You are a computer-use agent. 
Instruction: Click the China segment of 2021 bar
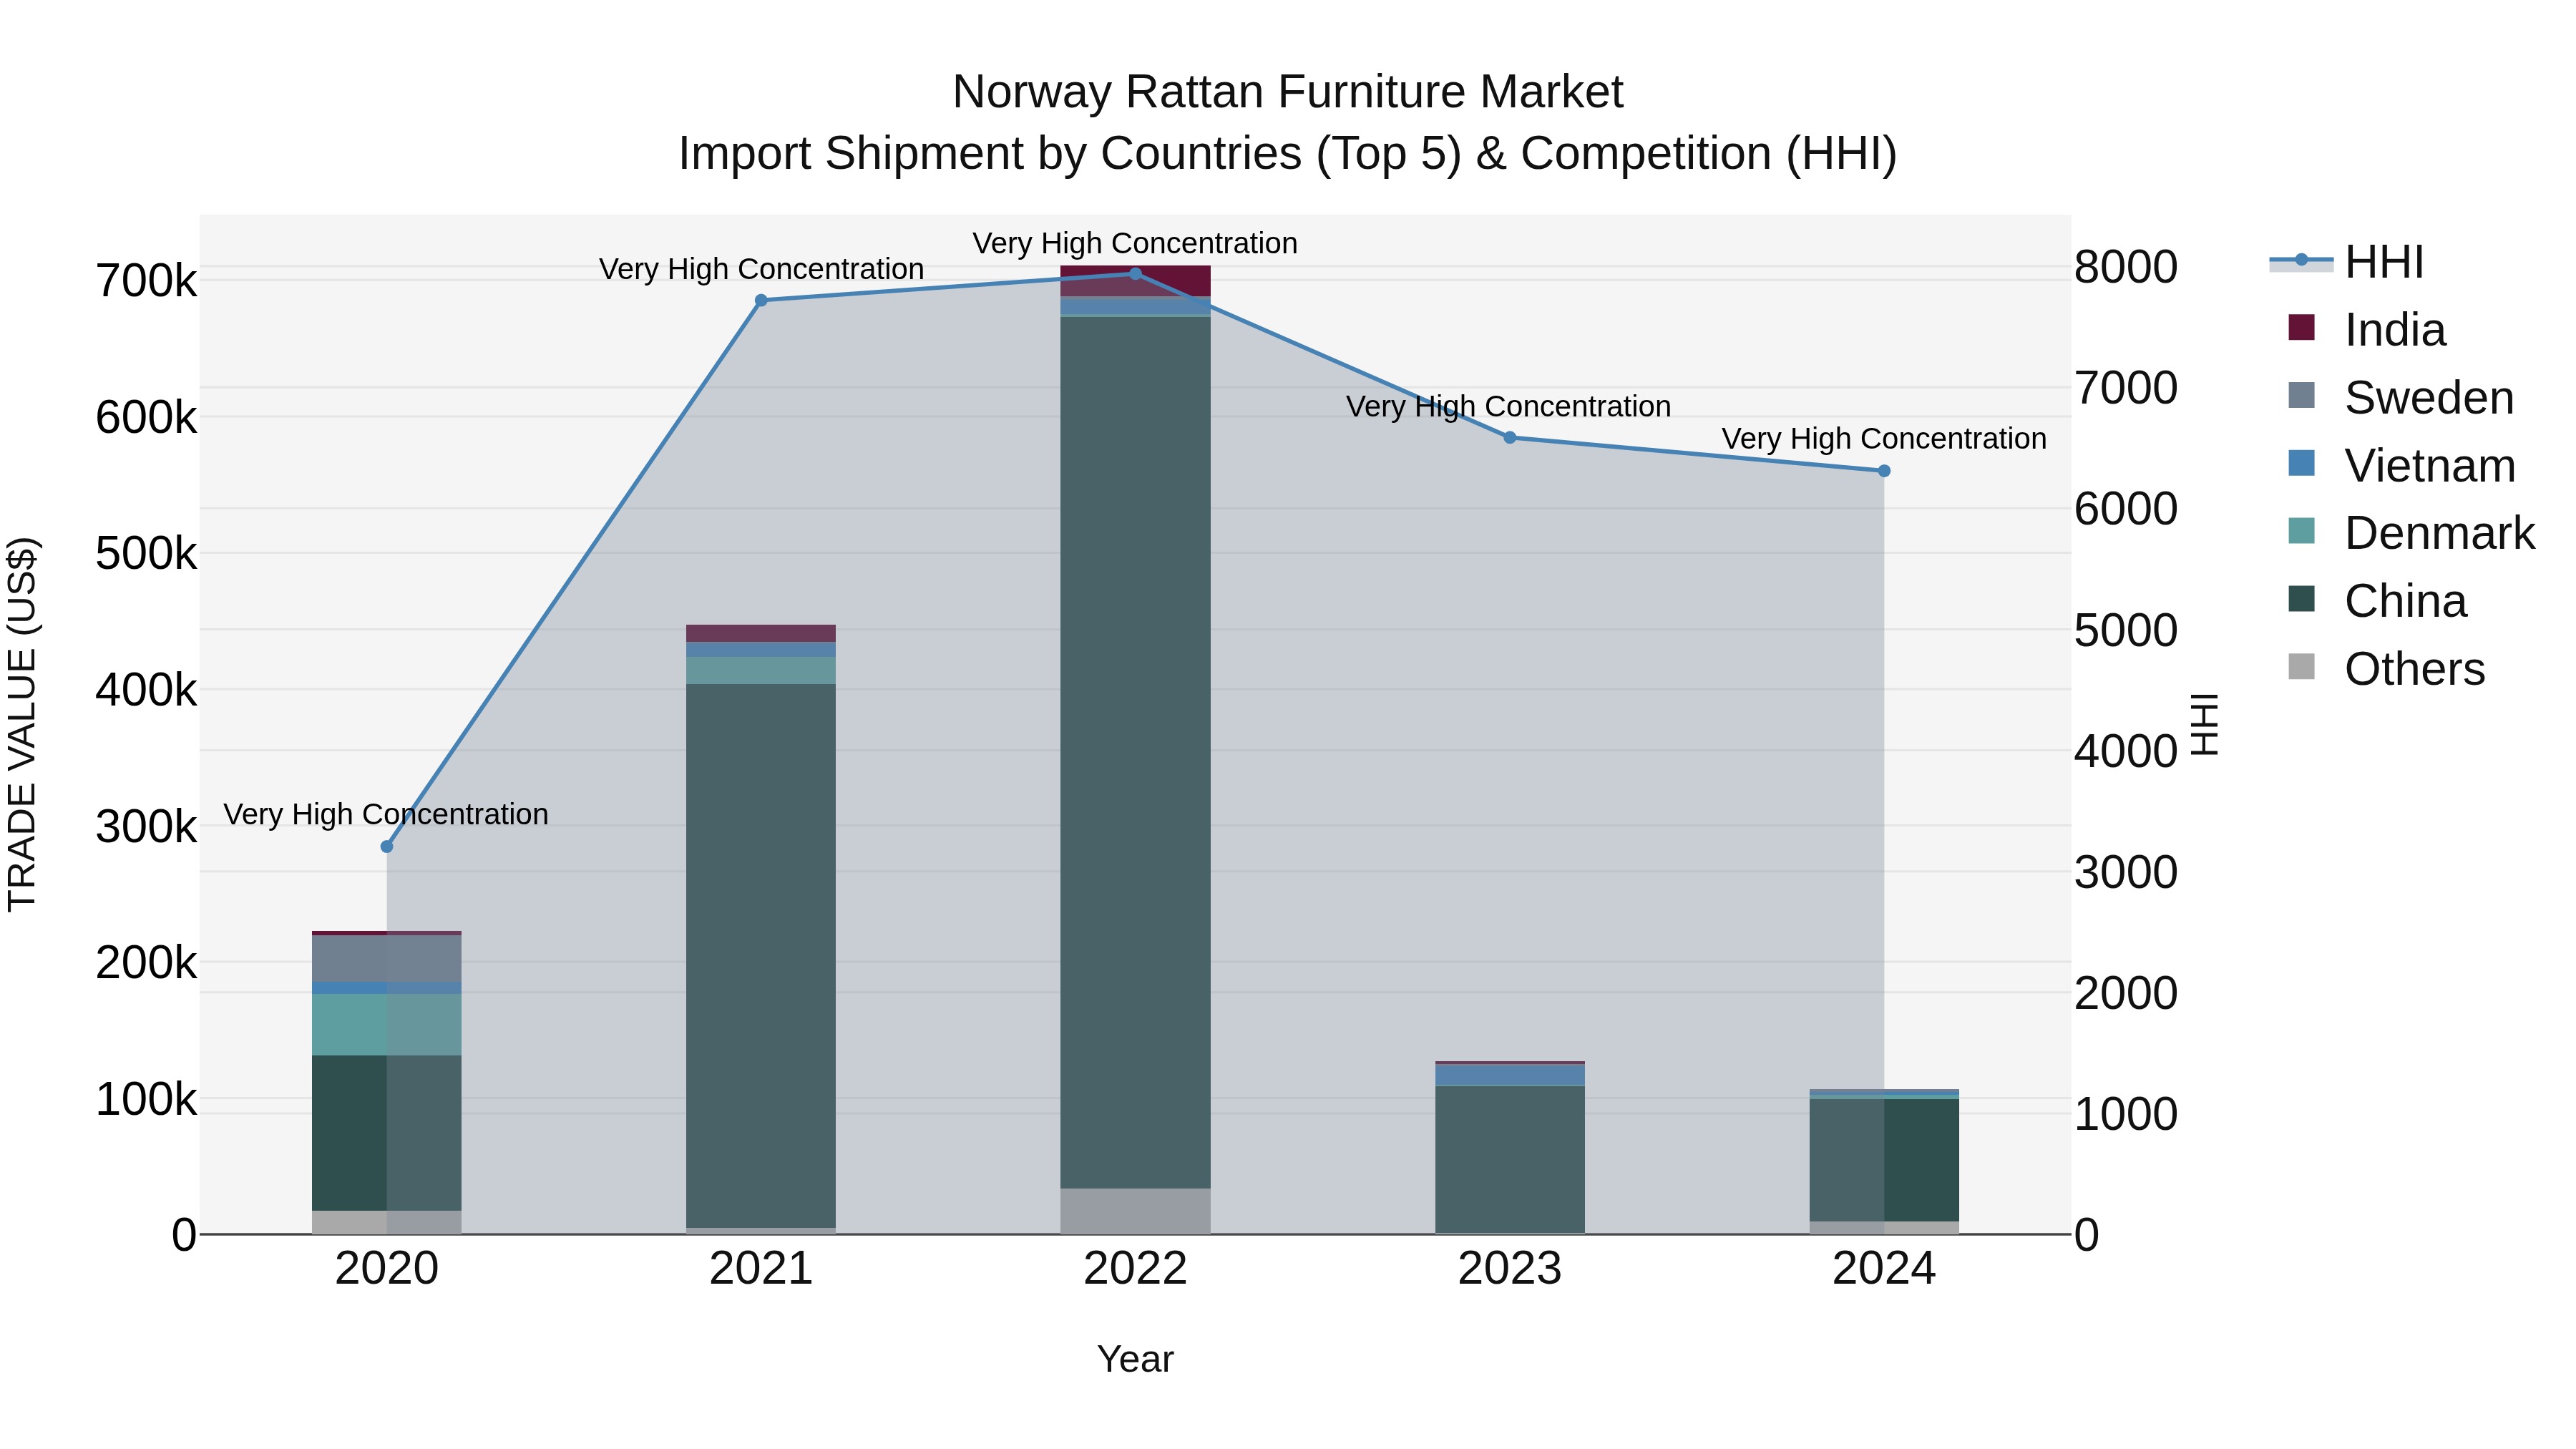point(761,956)
